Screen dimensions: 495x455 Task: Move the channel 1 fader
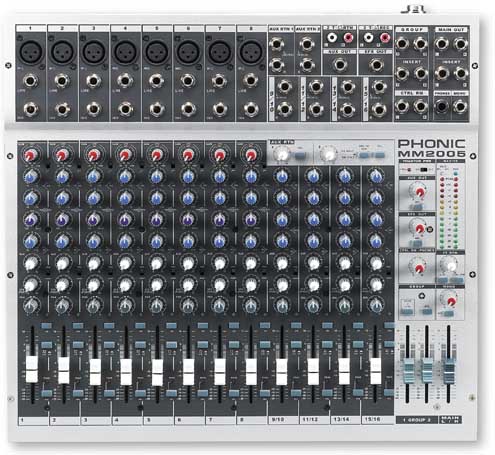click(x=32, y=369)
